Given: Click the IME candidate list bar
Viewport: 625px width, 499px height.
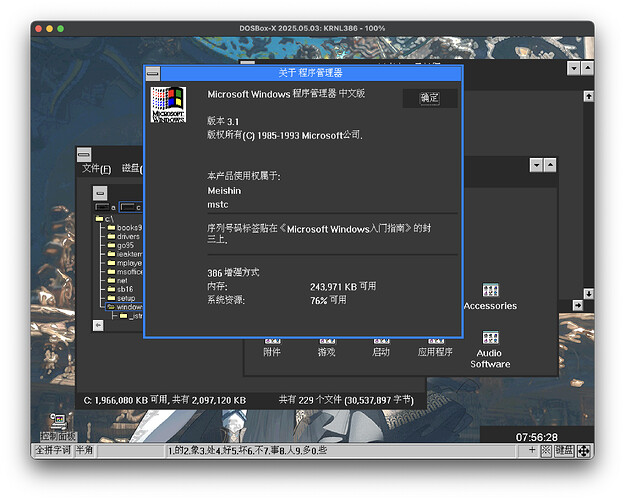Looking at the screenshot, I should 340,451.
